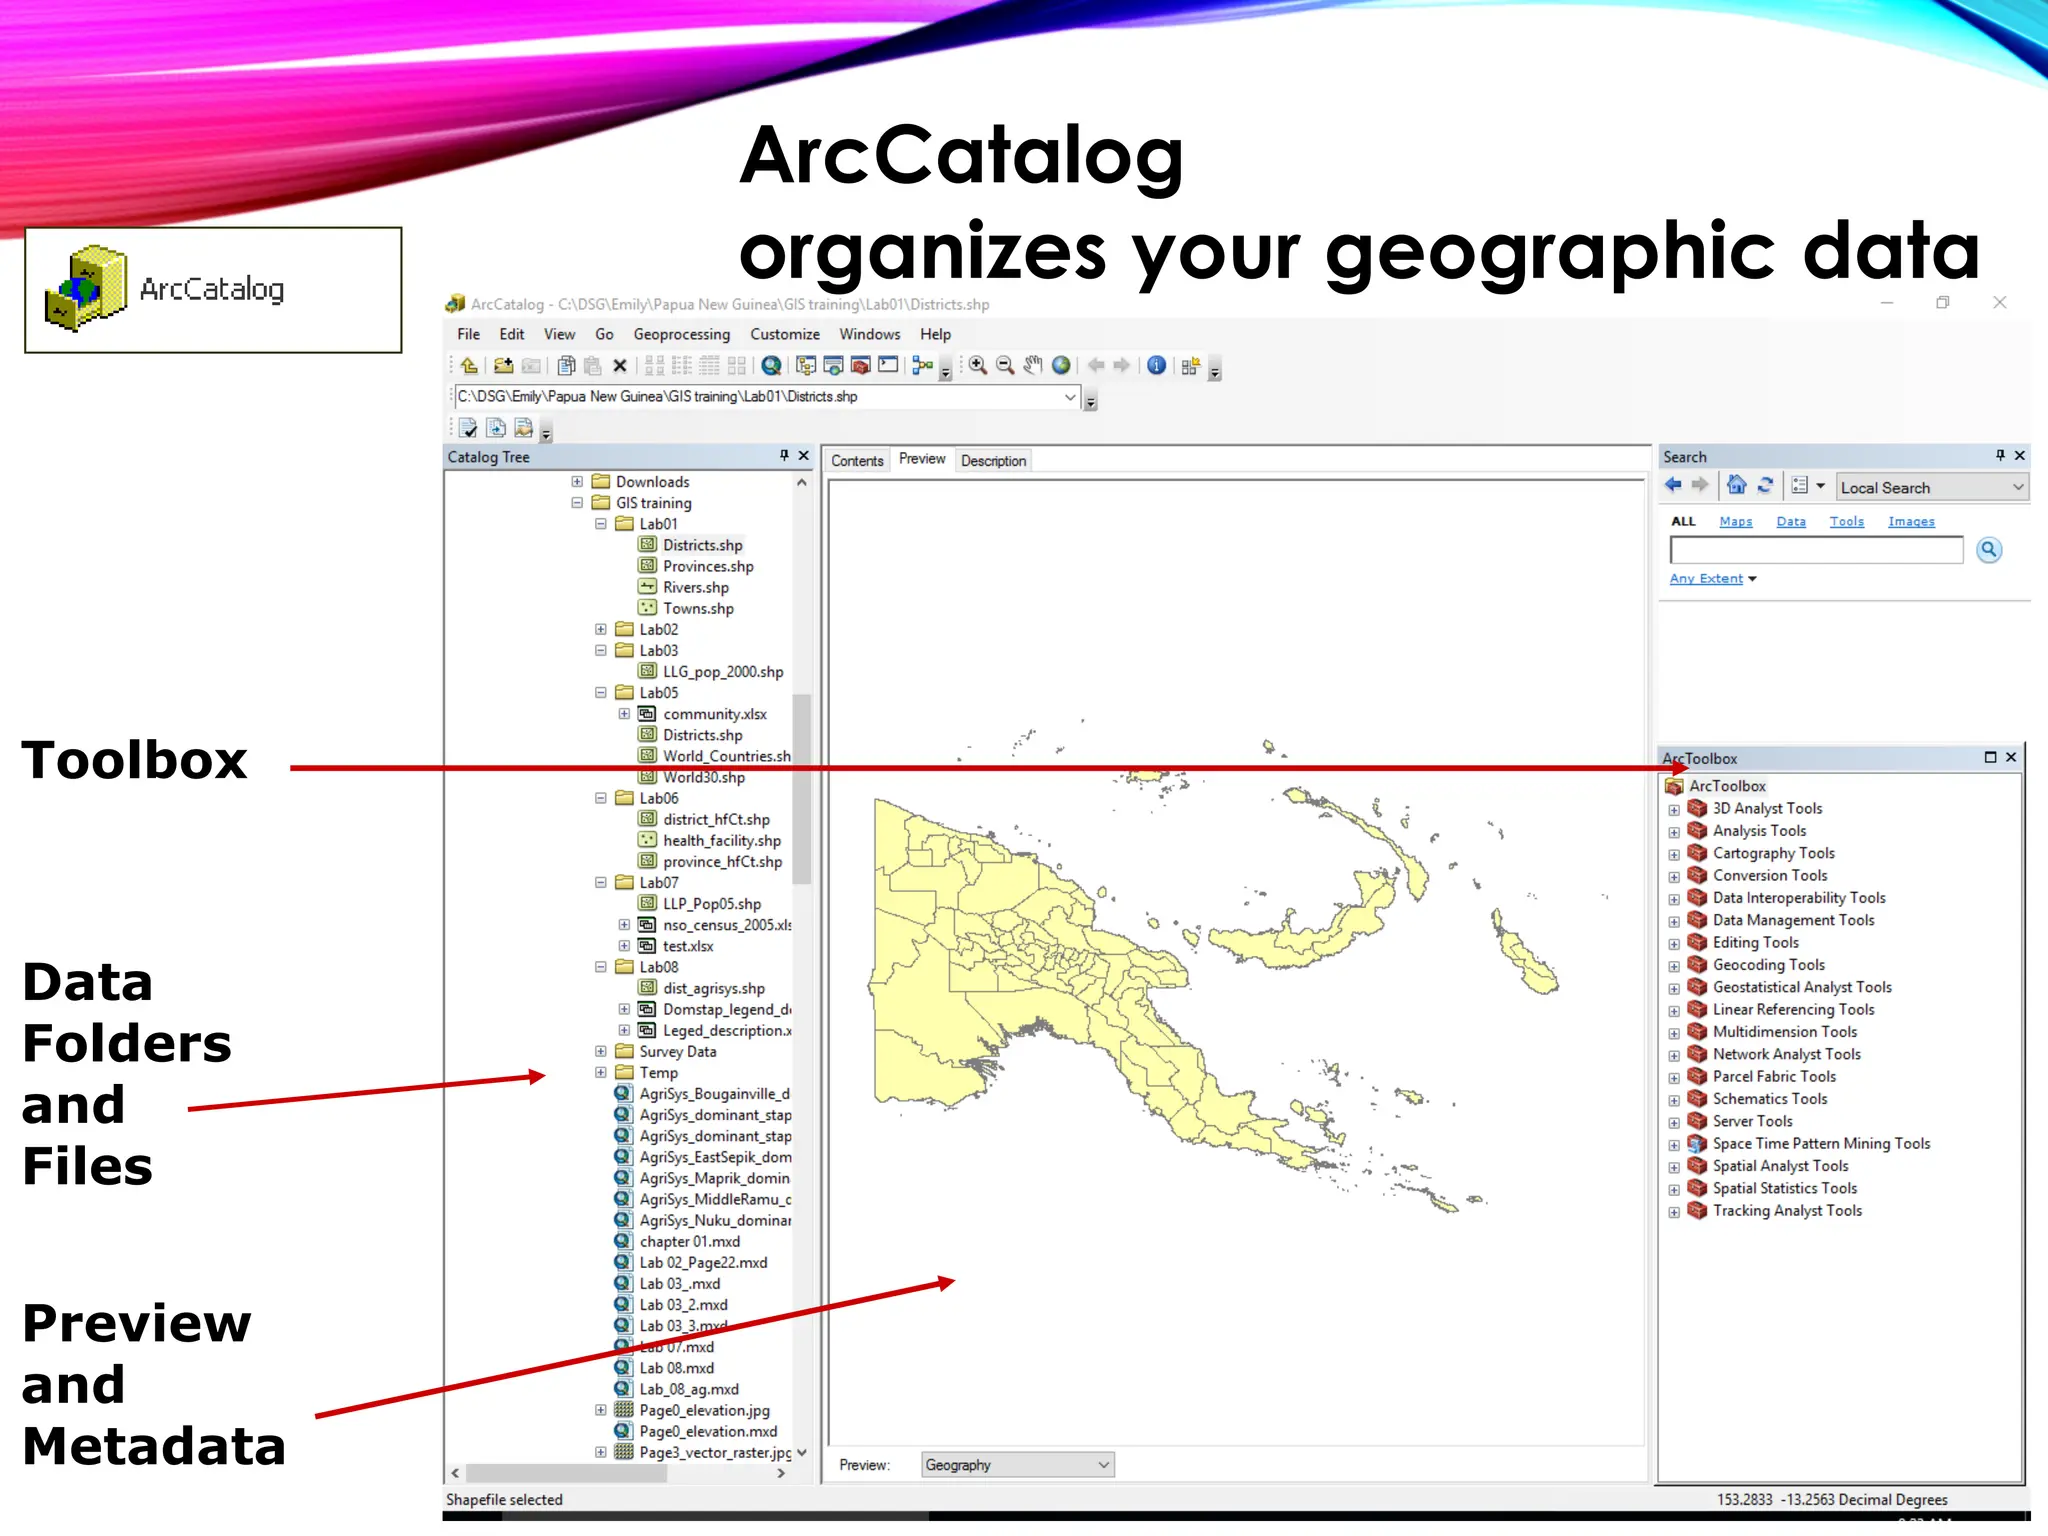Viewport: 2048px width, 1536px height.
Task: Expand the 3D Analyst Tools toolbox
Action: (1674, 810)
